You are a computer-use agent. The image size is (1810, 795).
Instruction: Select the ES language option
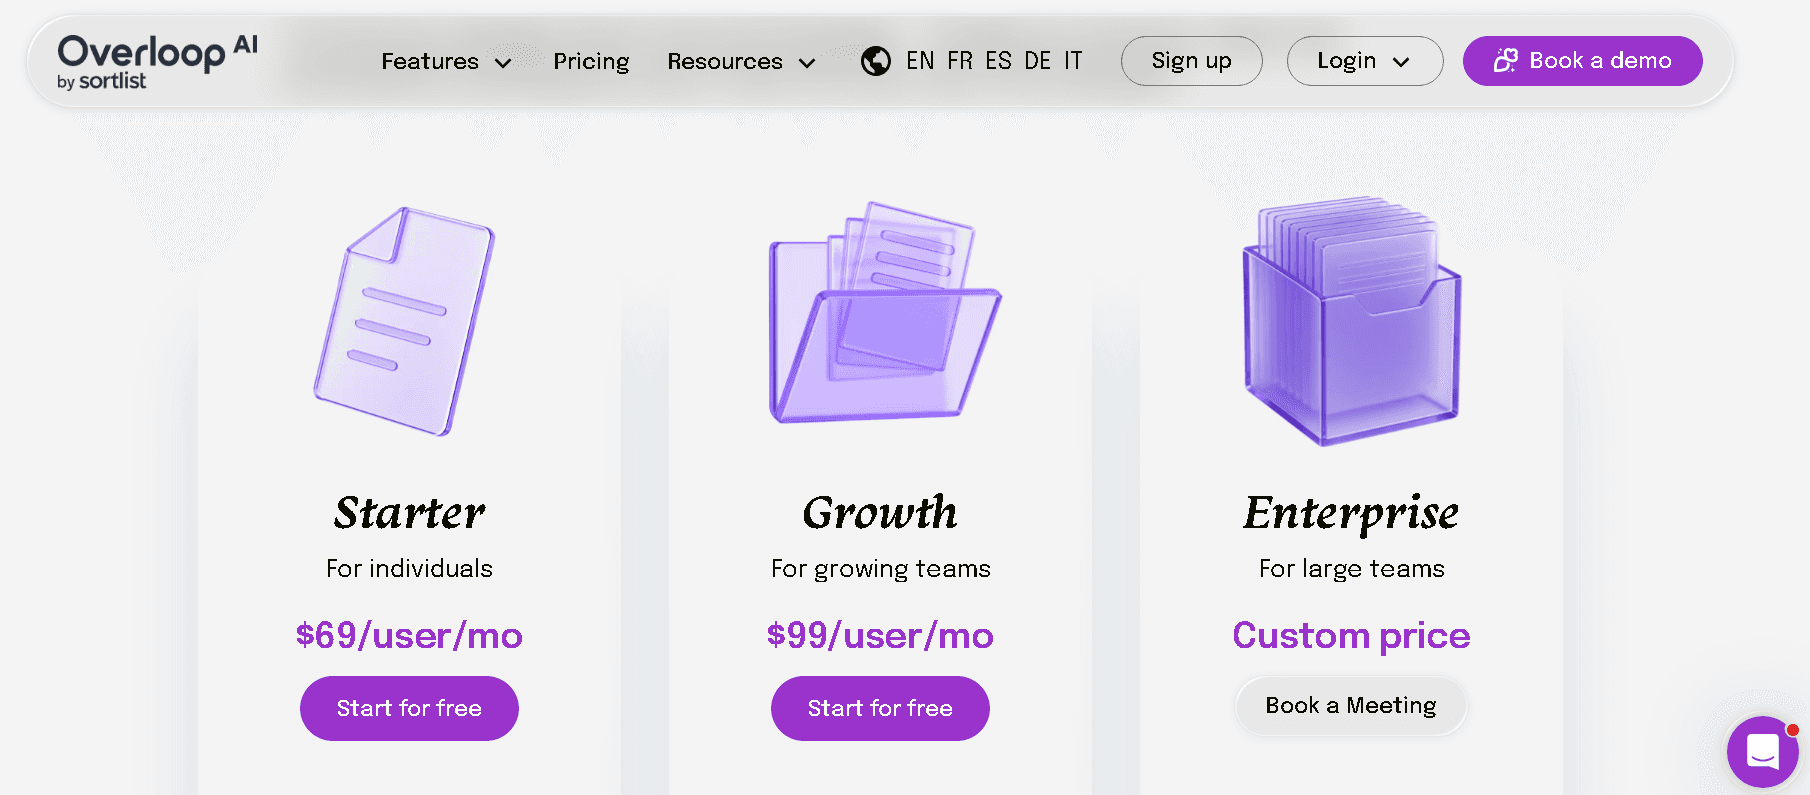(x=998, y=61)
